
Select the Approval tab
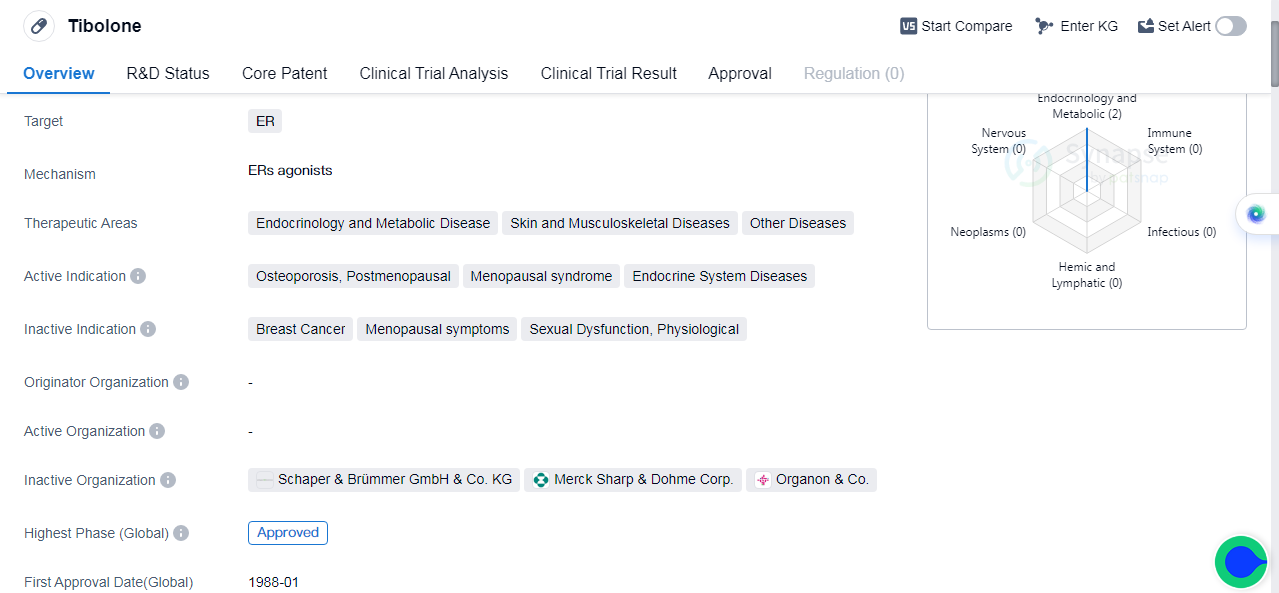click(x=740, y=73)
